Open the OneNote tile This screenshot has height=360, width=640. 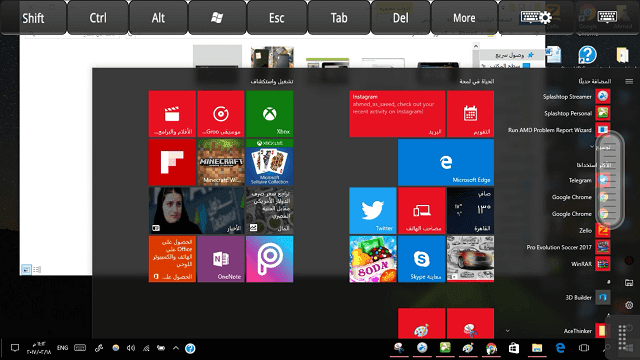221,259
